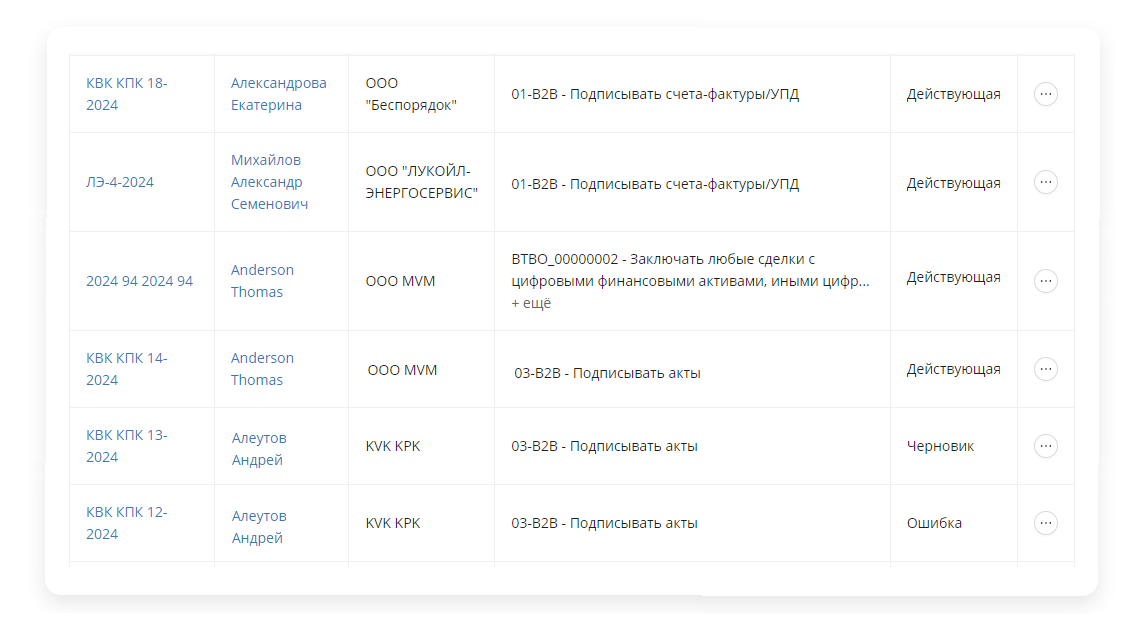
Task: Click Михайлов Александр Семенович's name
Action: [269, 182]
